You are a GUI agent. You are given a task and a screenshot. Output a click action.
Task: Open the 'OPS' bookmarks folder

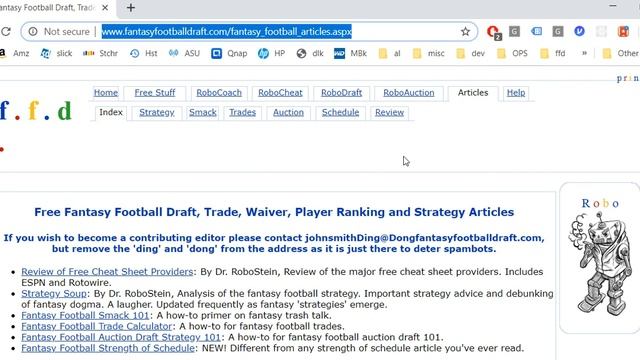[512, 53]
